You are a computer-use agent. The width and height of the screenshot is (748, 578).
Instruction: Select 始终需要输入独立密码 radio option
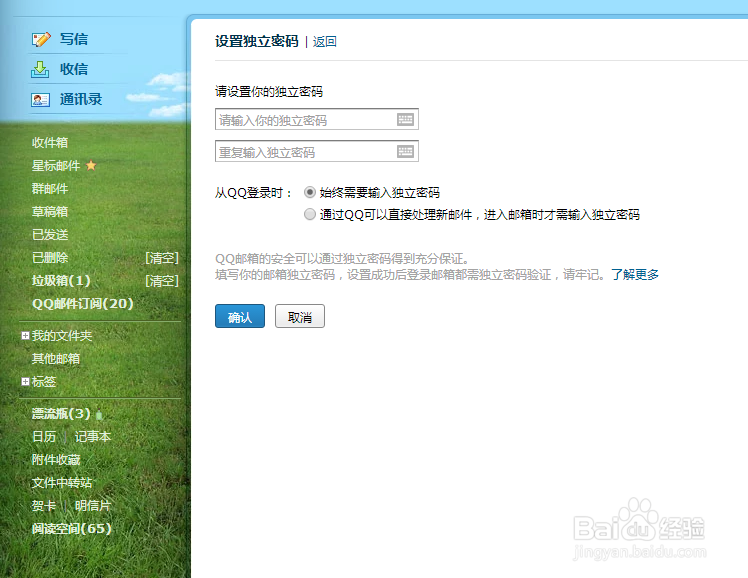[x=310, y=192]
